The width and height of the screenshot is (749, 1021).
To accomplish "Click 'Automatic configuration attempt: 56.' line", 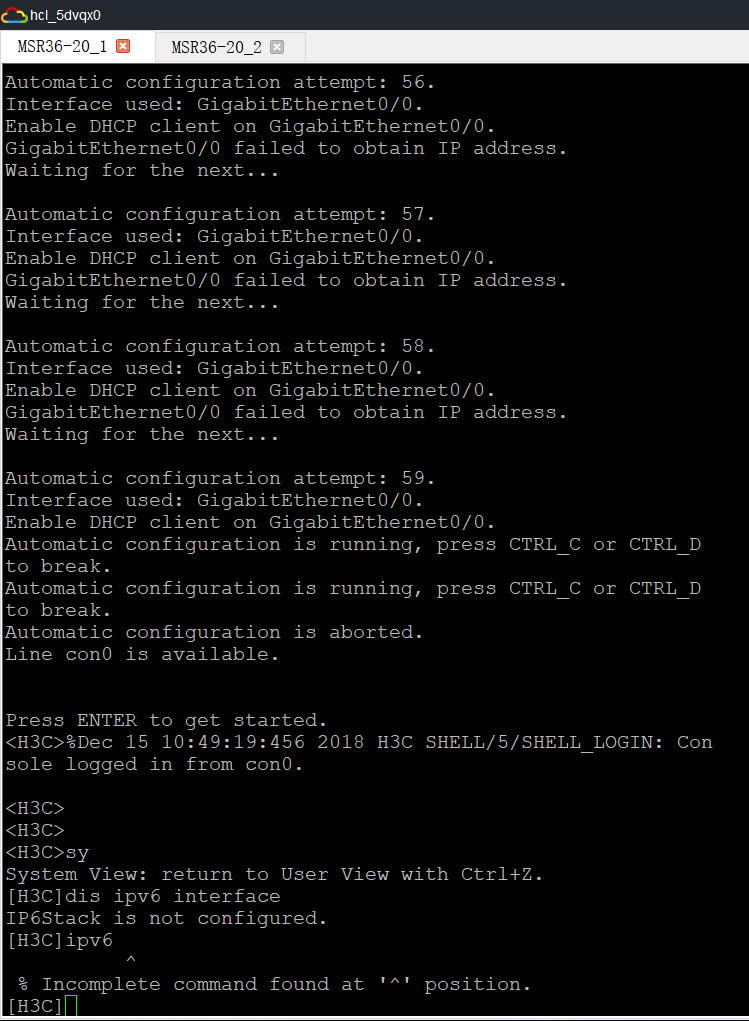I will coord(220,82).
